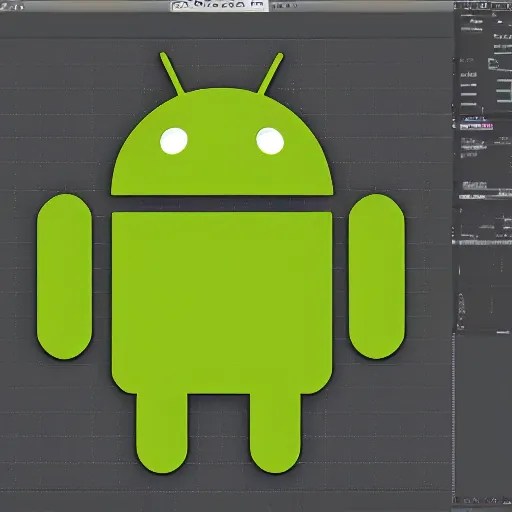Click the pink highlighted row in right panel

point(477,126)
